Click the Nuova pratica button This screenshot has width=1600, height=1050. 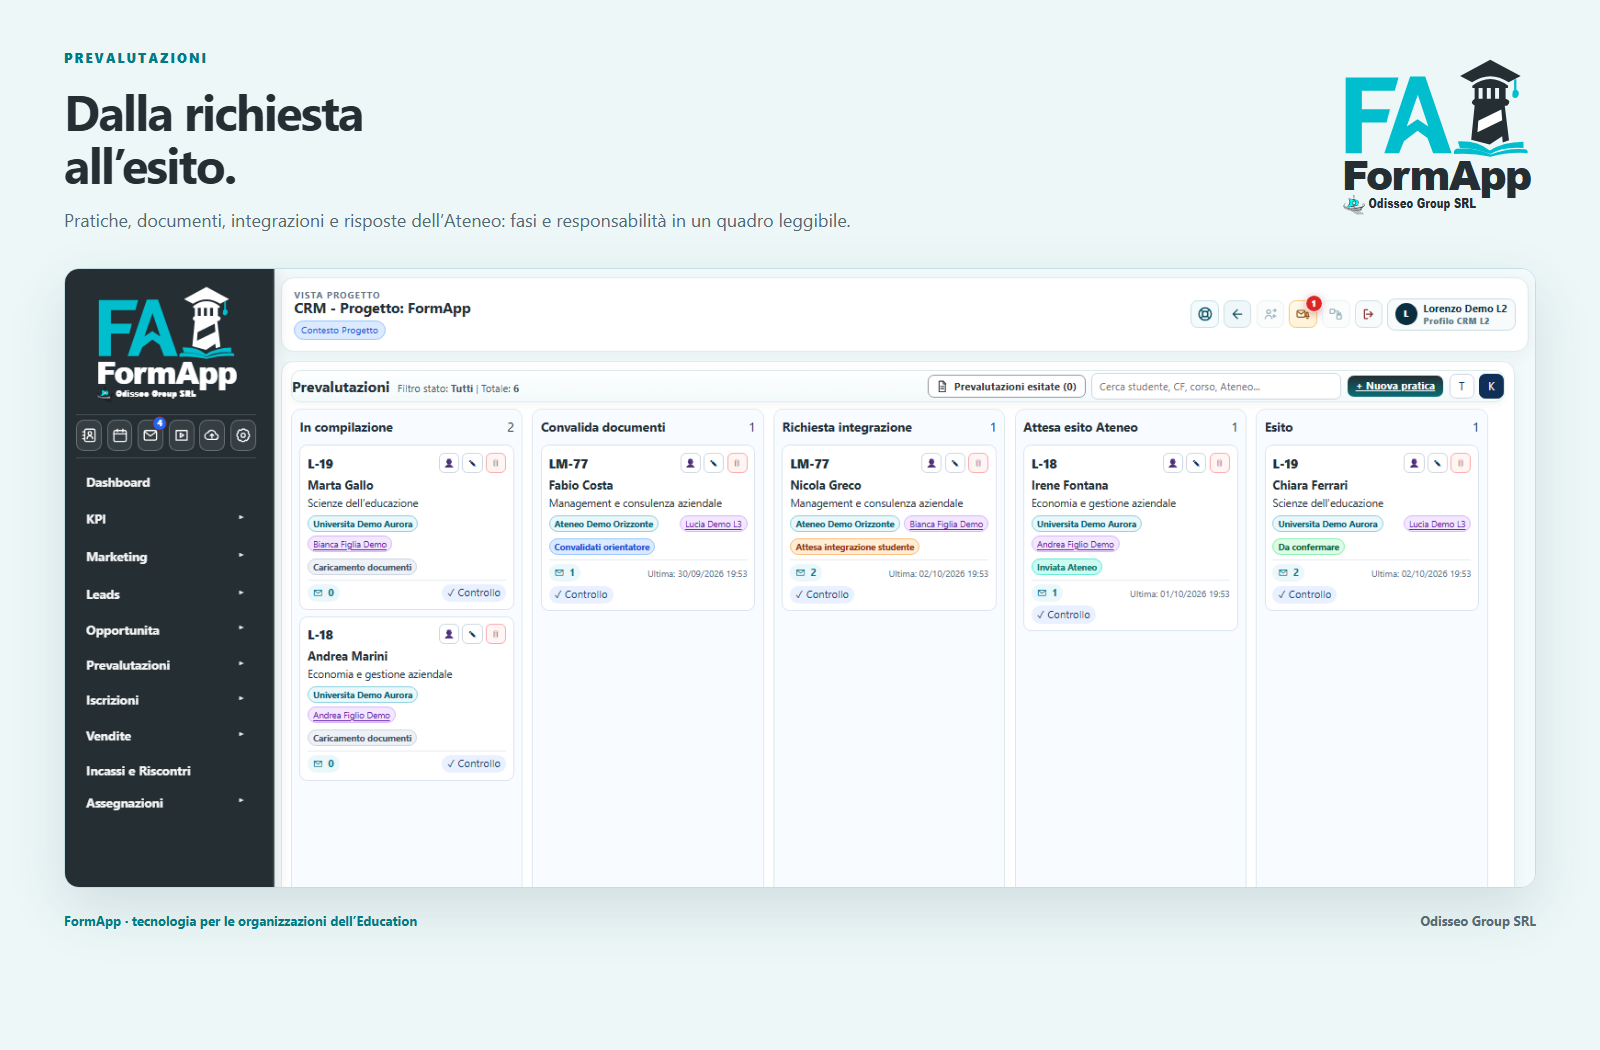pos(1395,386)
